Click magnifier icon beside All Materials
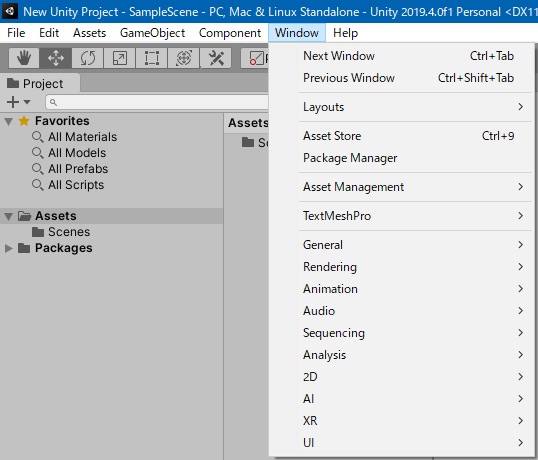 [38, 137]
